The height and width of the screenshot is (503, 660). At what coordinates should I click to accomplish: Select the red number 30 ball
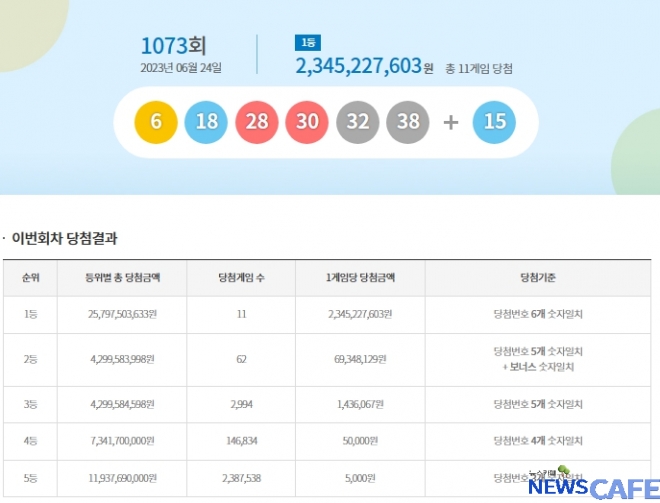307,122
